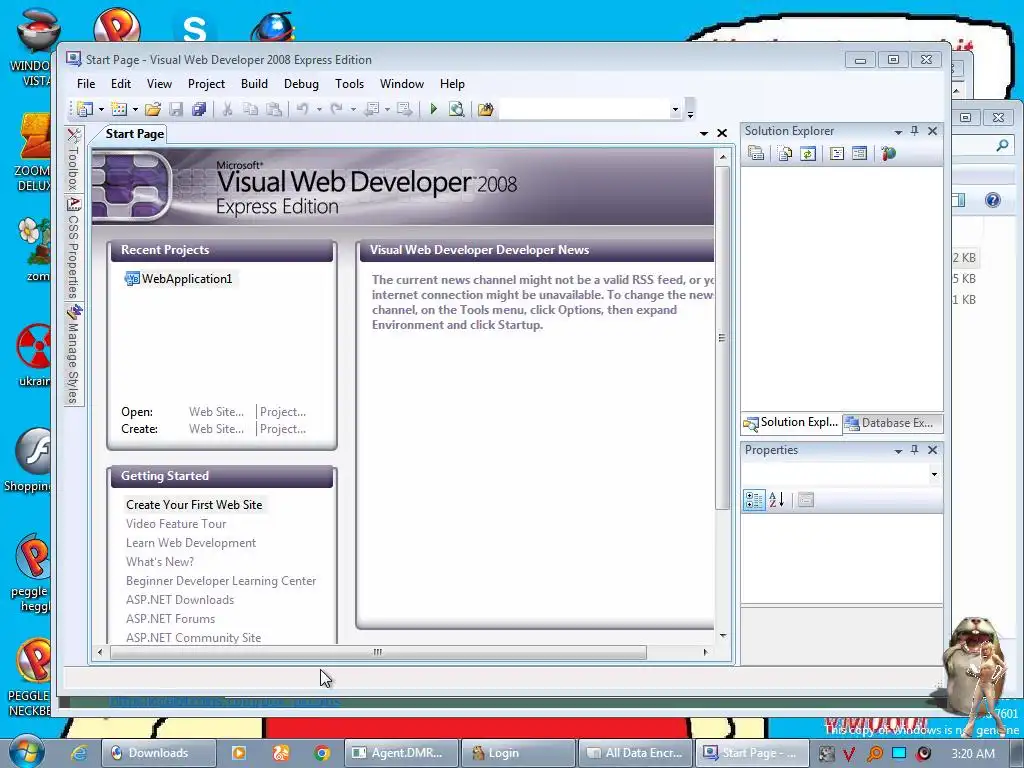
Task: Open the Downloads taskbar button
Action: point(158,753)
